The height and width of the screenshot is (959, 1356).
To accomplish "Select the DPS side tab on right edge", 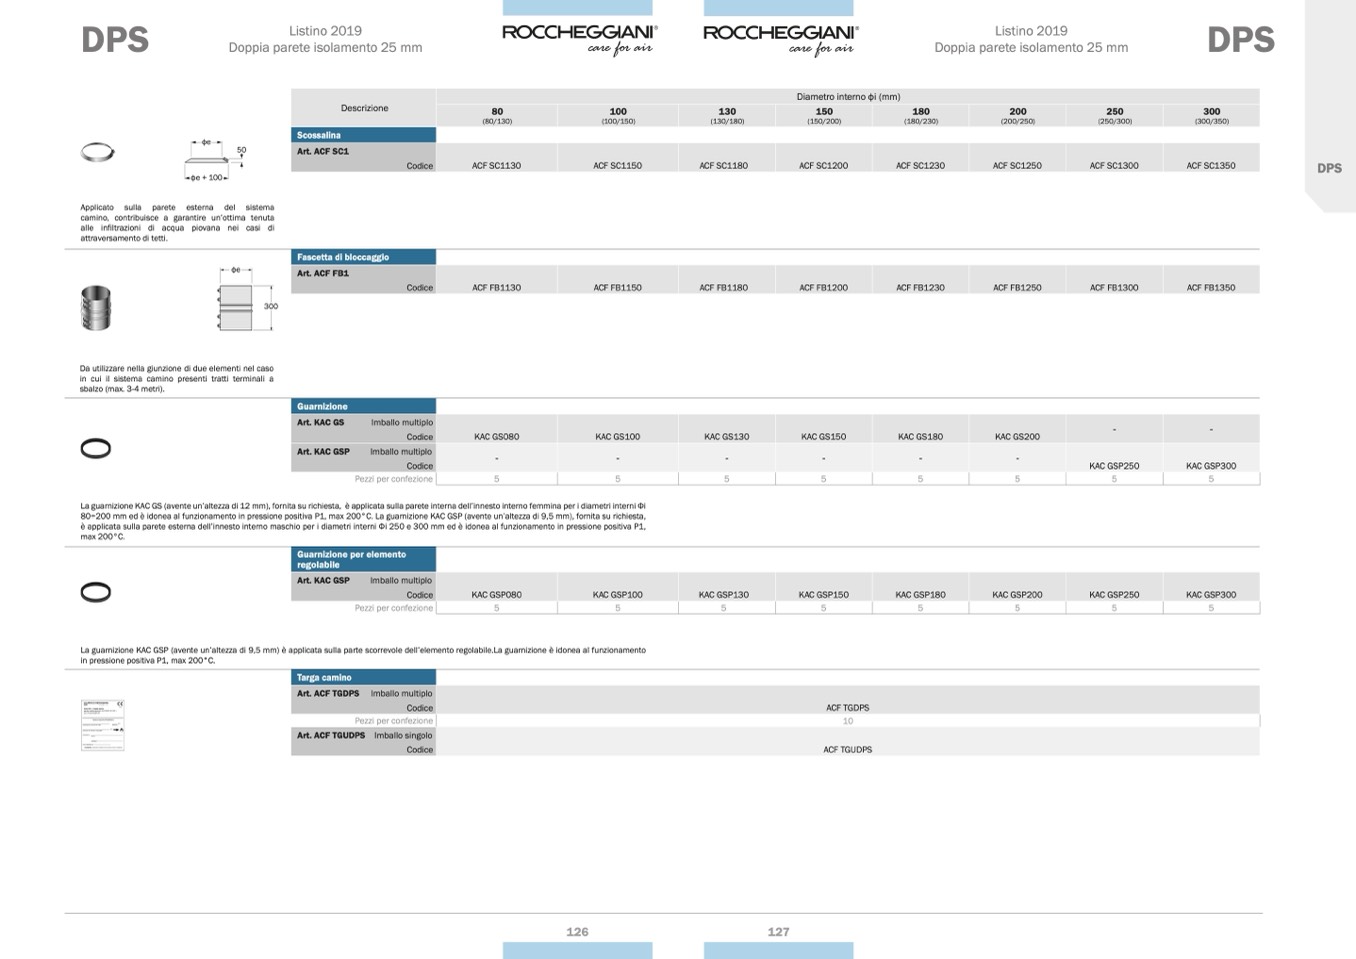I will pyautogui.click(x=1329, y=168).
